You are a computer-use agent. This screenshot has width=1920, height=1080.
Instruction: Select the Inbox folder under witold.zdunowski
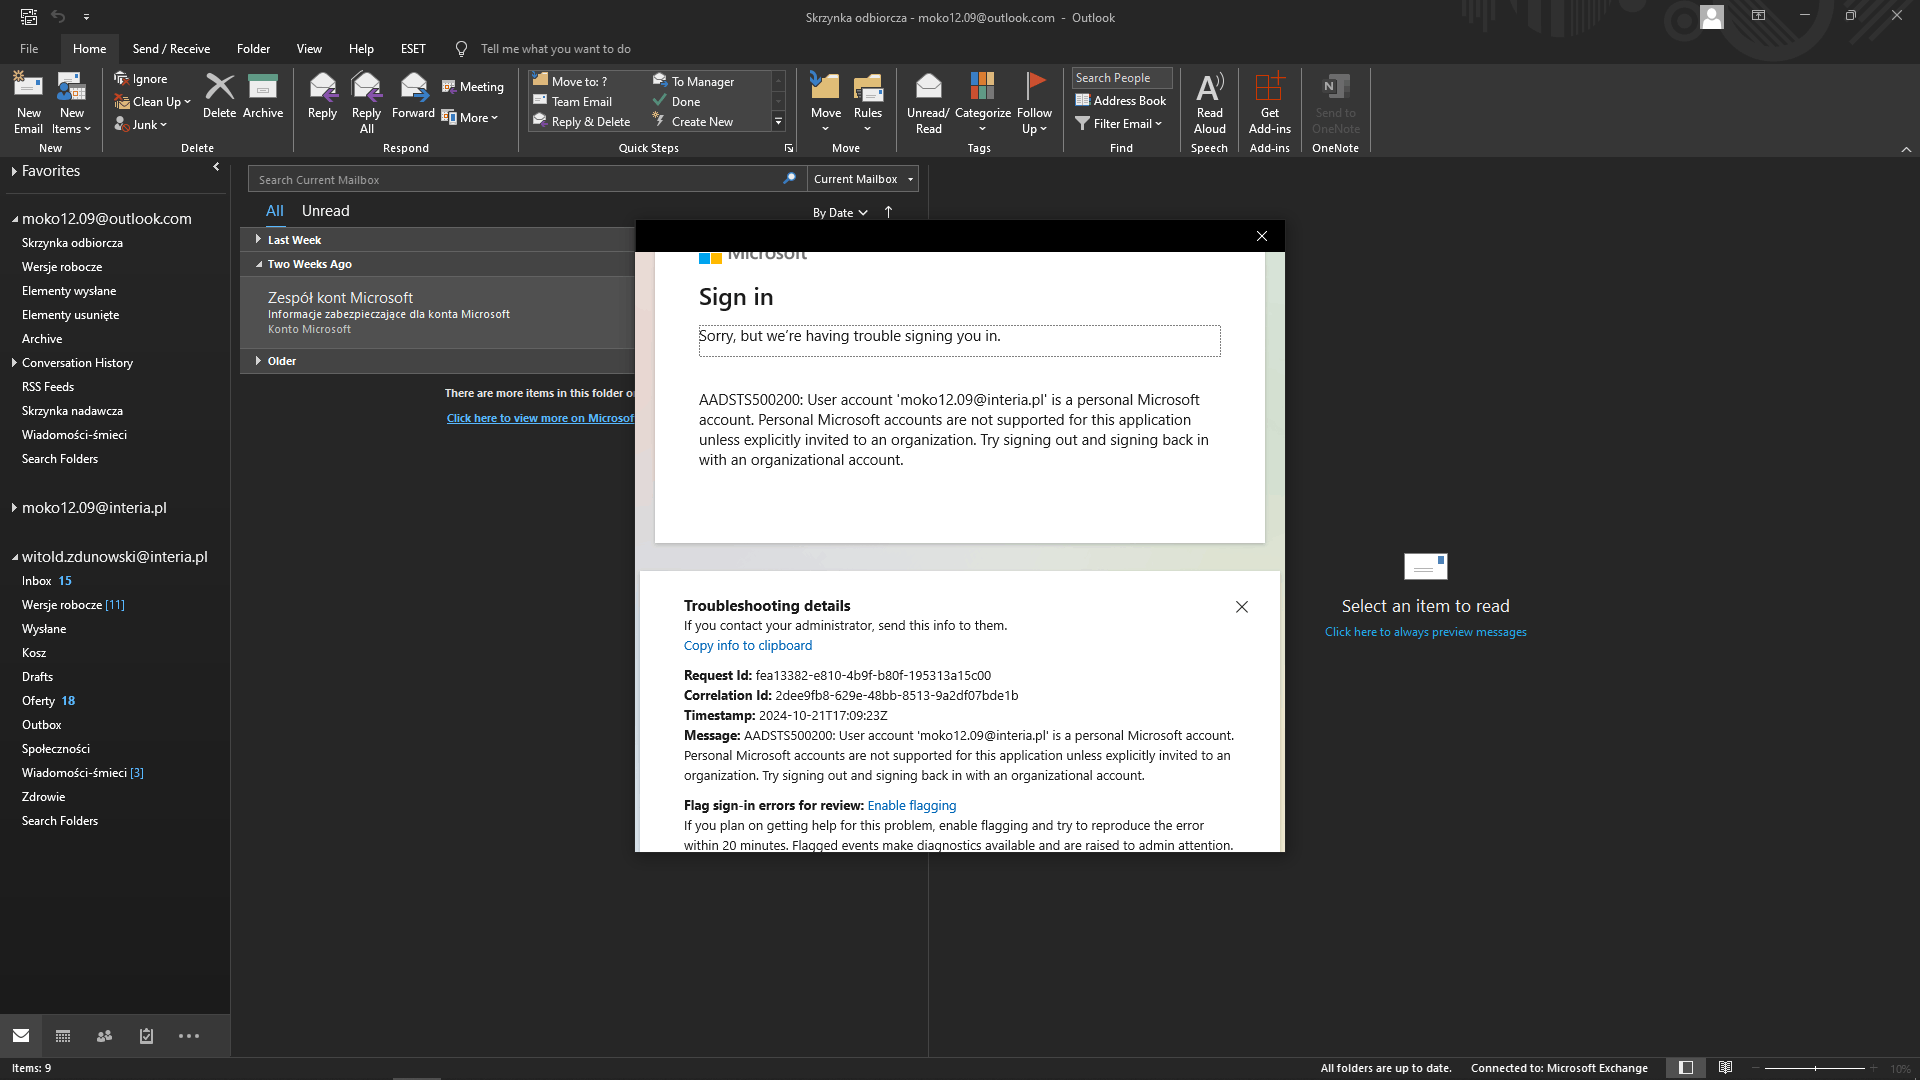(37, 581)
